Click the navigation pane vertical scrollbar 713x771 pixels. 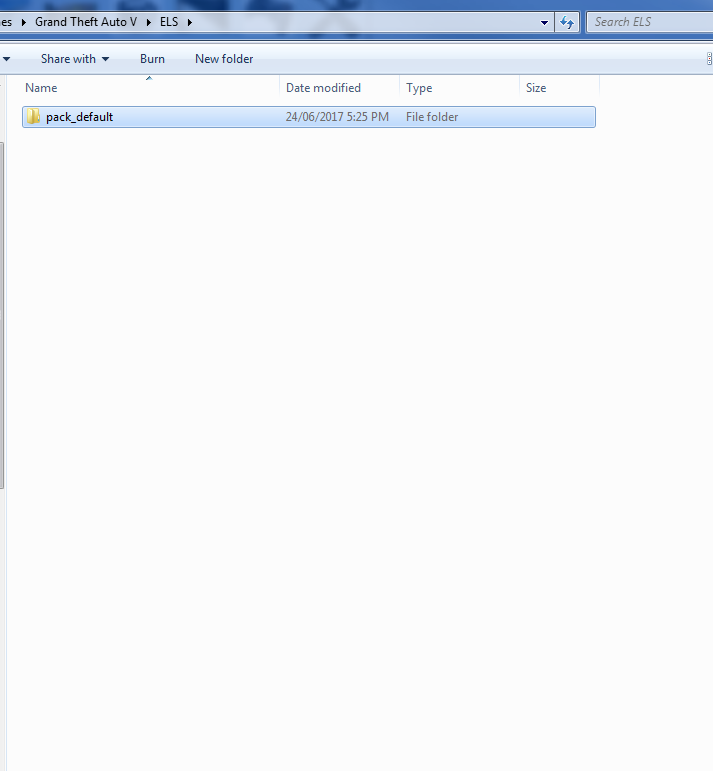click(2, 315)
